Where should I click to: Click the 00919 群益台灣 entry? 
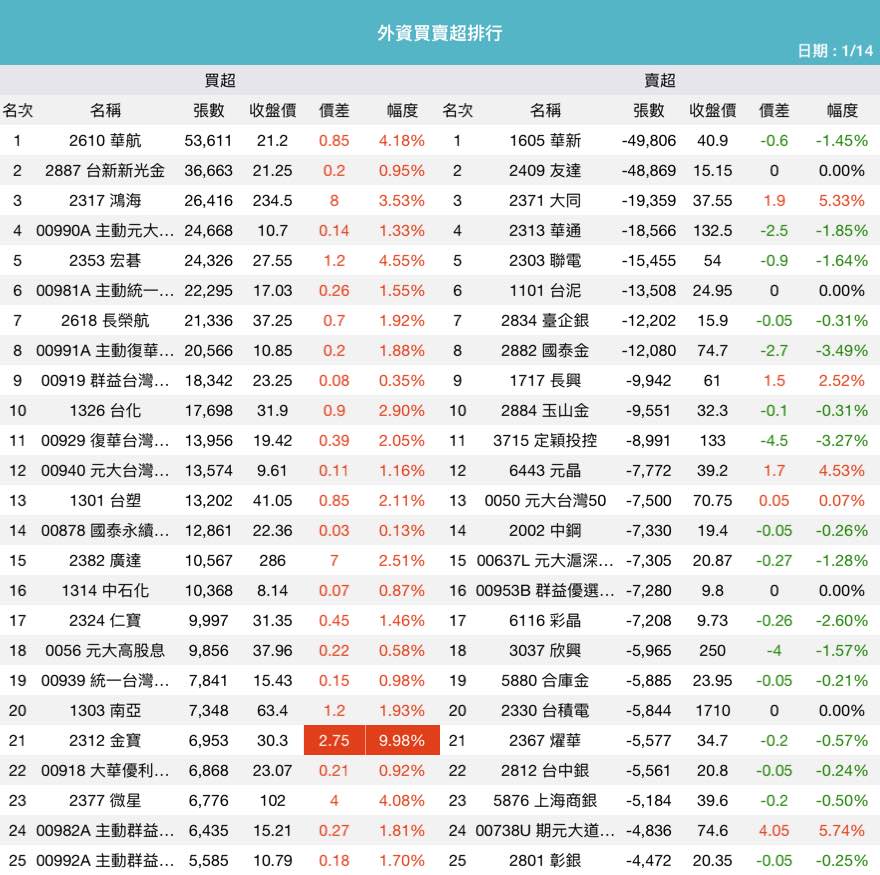coord(105,381)
